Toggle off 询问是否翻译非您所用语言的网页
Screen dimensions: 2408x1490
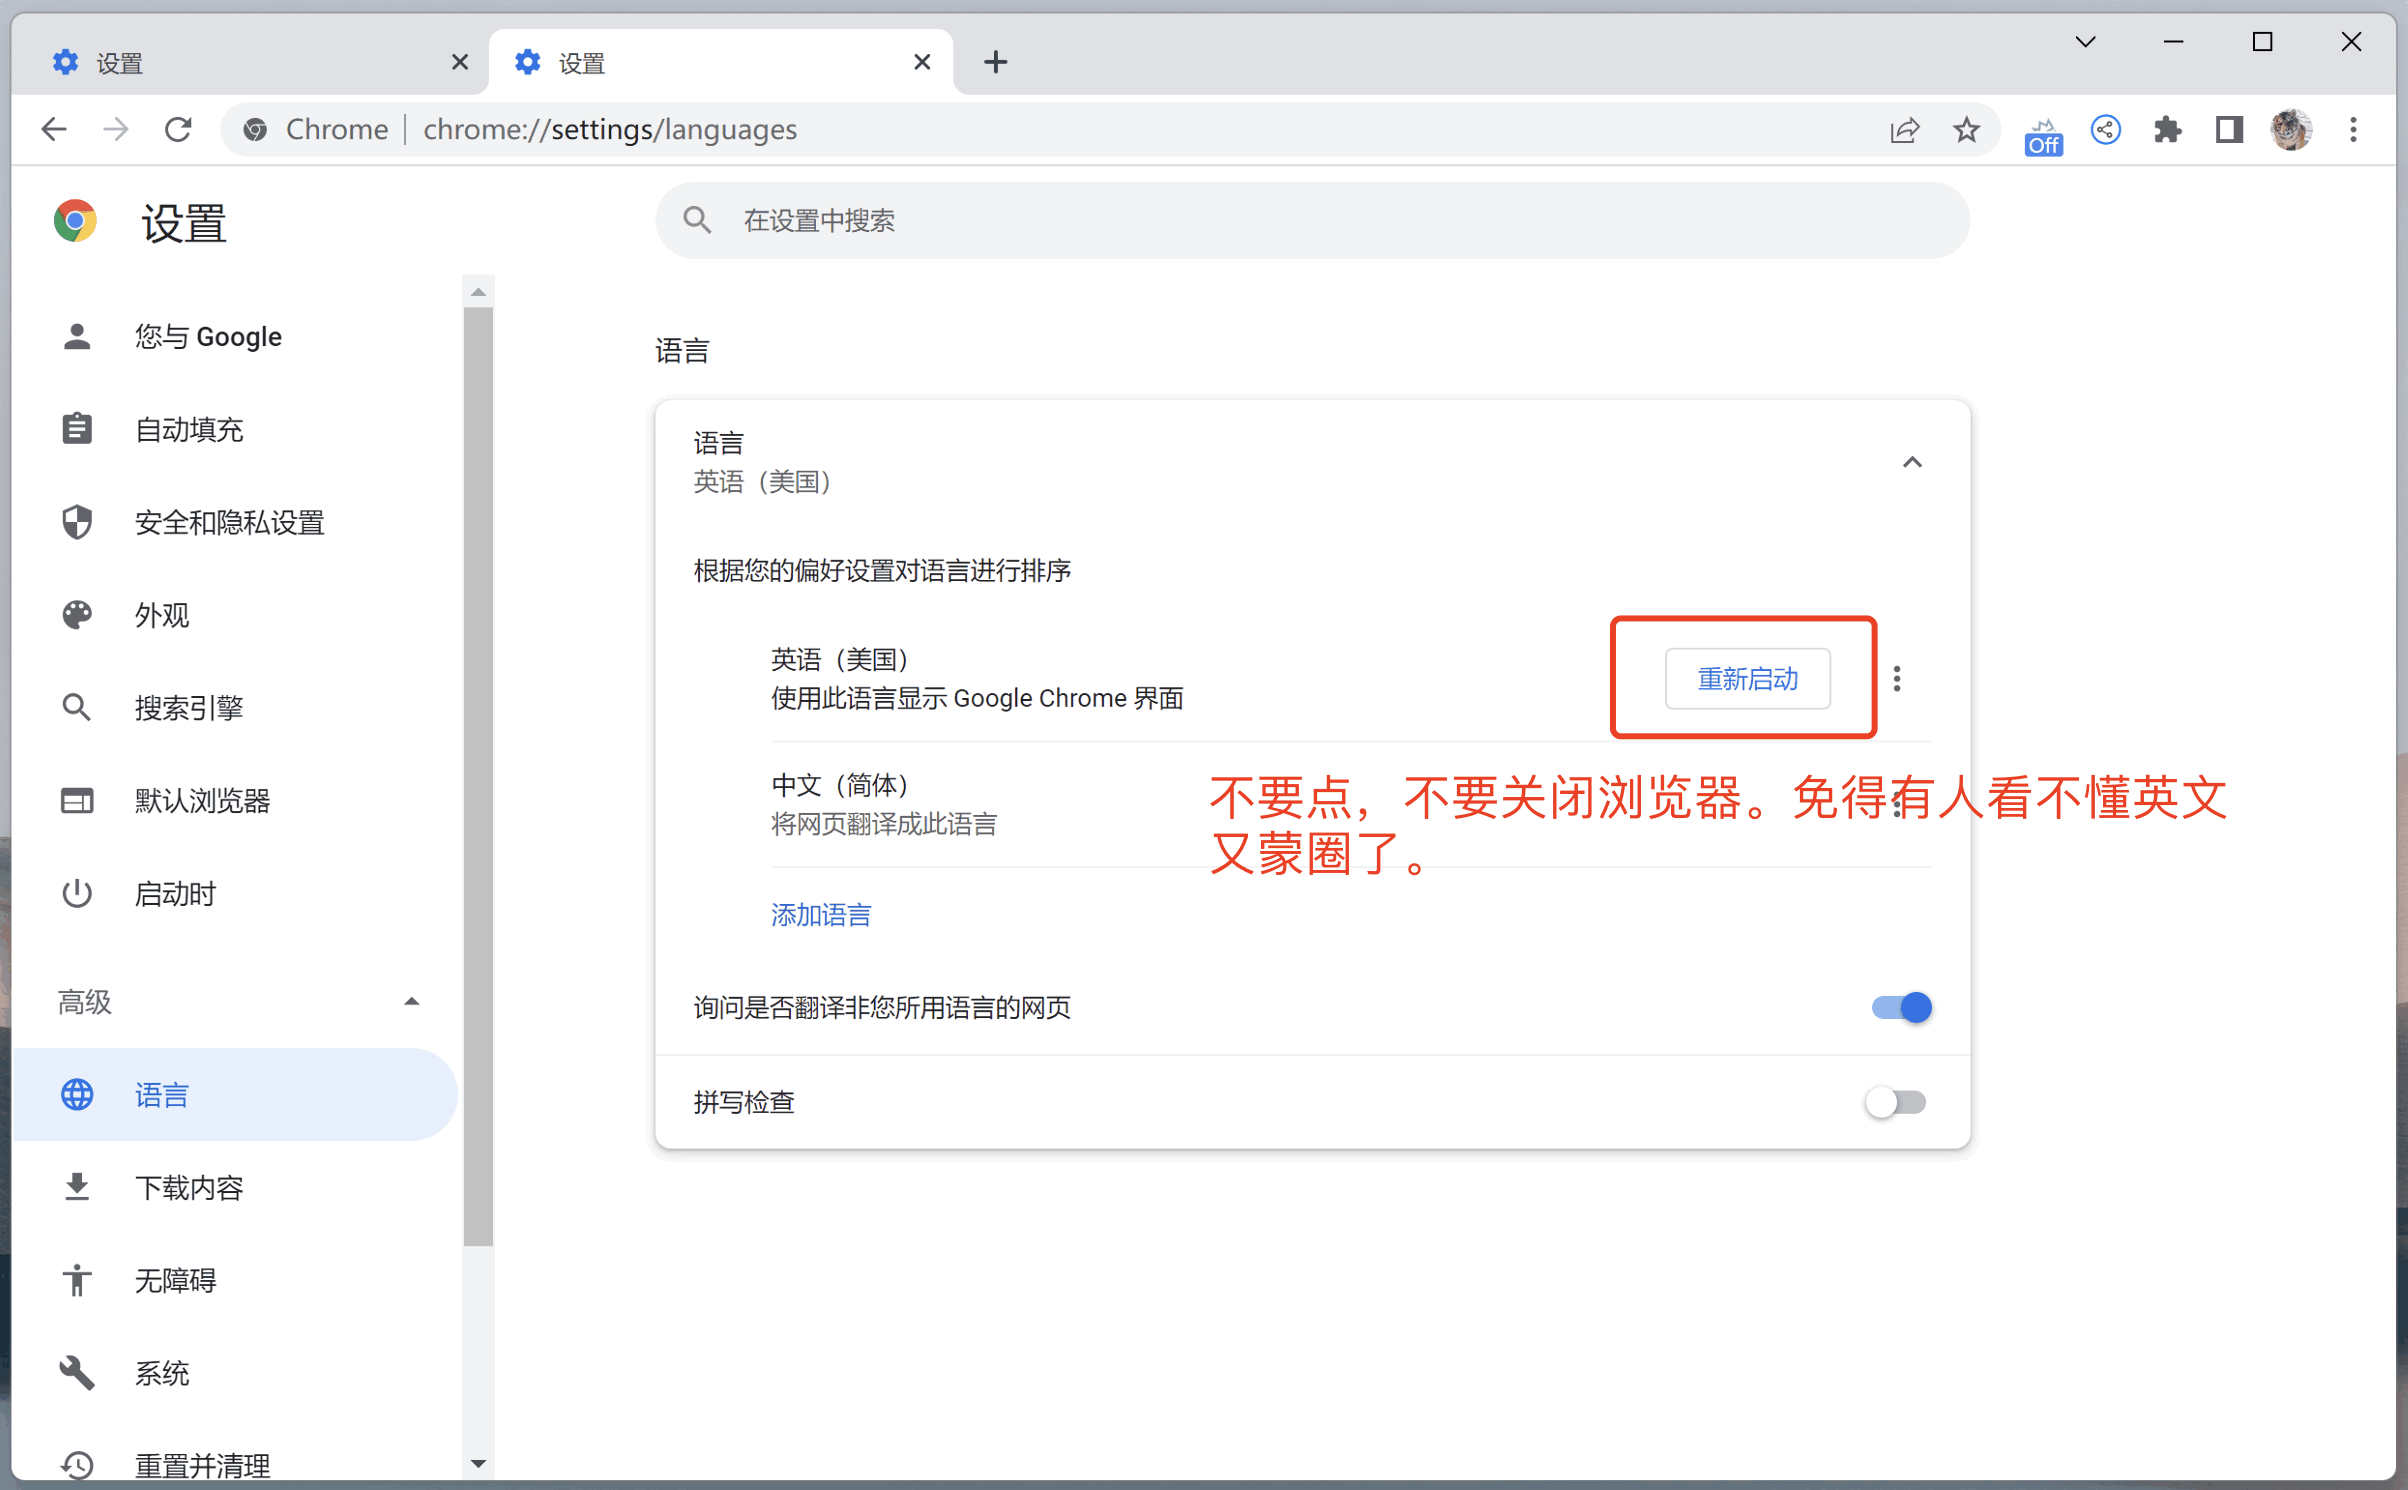1901,1007
